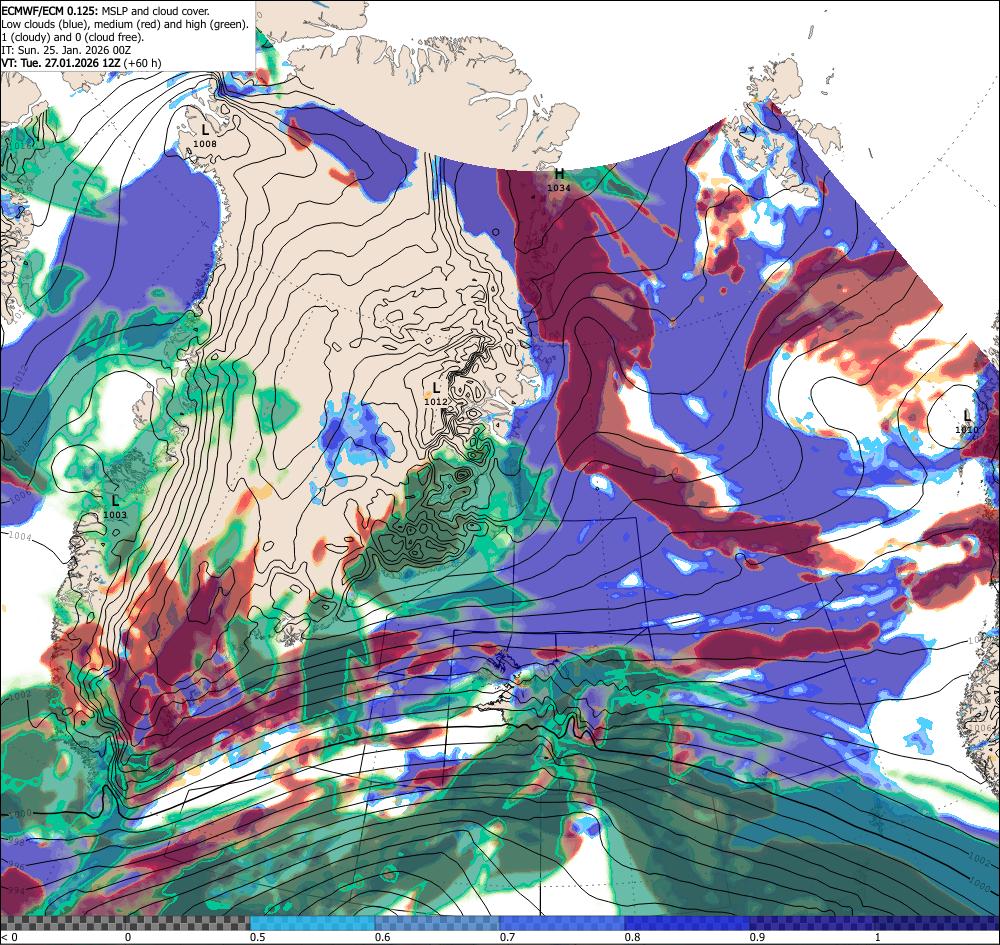Click the 'L 1010' low at right edge
Viewport: 1000px width, 945px height.
coord(967,422)
